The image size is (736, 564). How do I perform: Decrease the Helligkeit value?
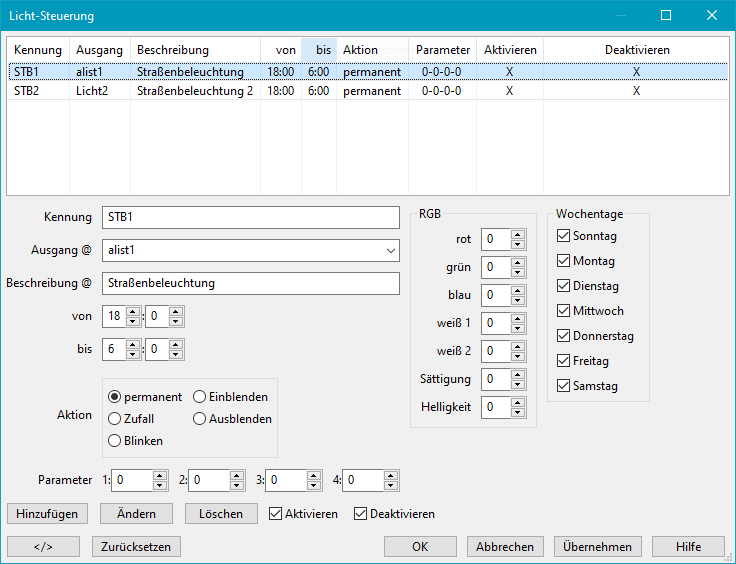coord(517,412)
